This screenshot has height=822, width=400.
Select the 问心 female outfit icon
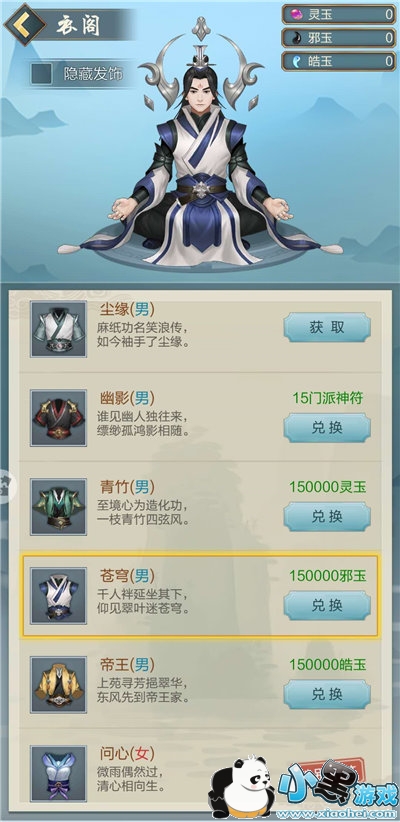pyautogui.click(x=58, y=773)
